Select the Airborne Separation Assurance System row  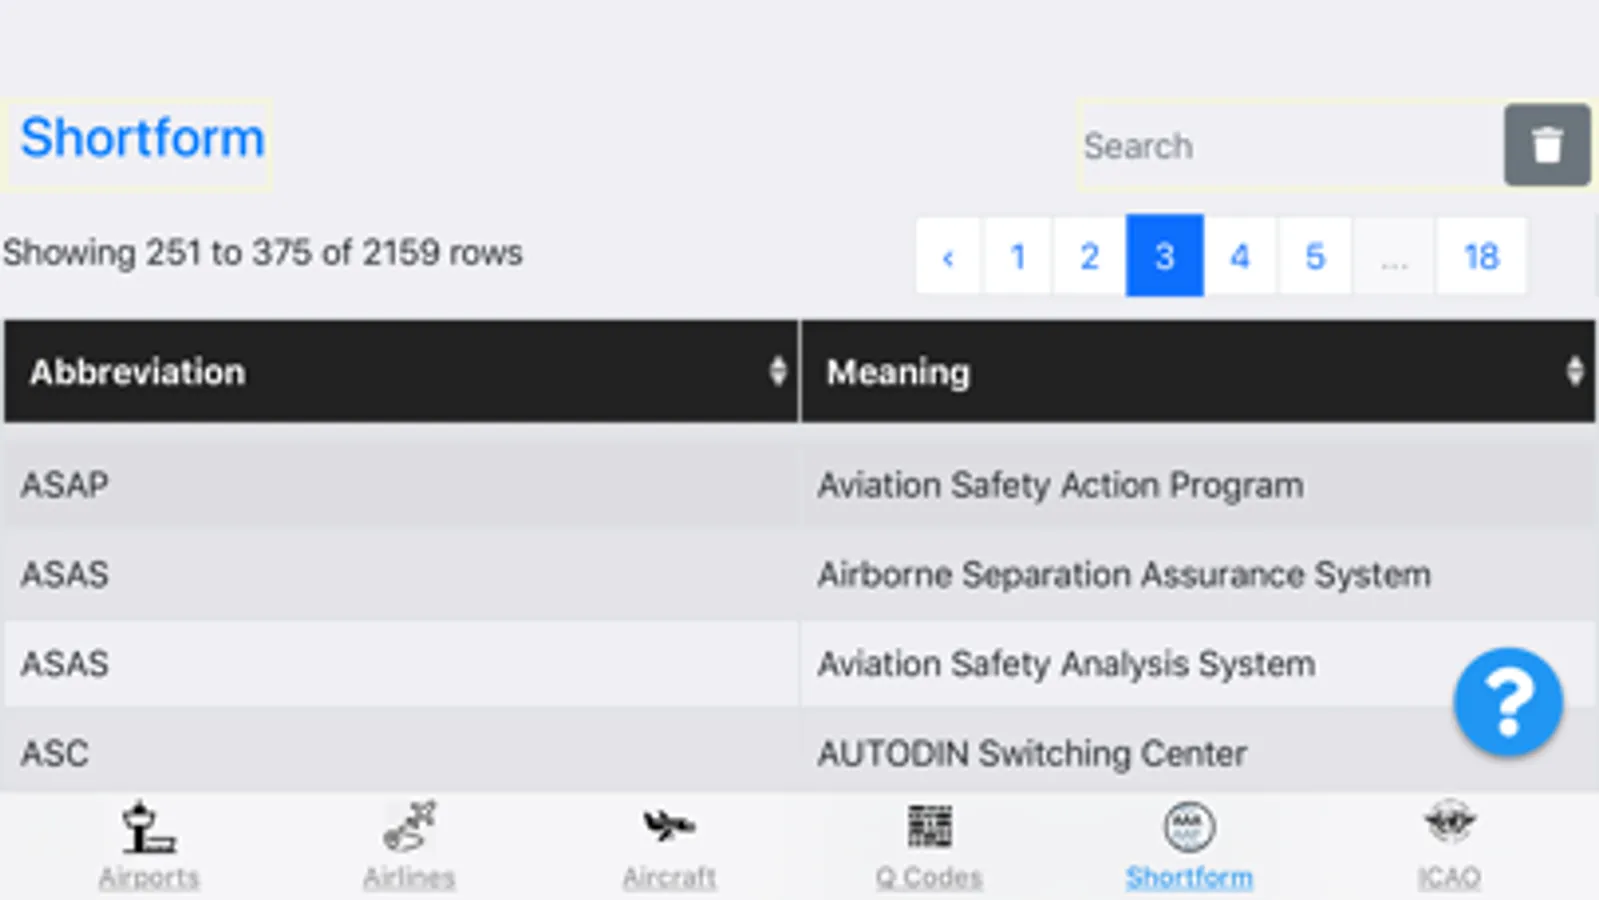tap(1124, 575)
